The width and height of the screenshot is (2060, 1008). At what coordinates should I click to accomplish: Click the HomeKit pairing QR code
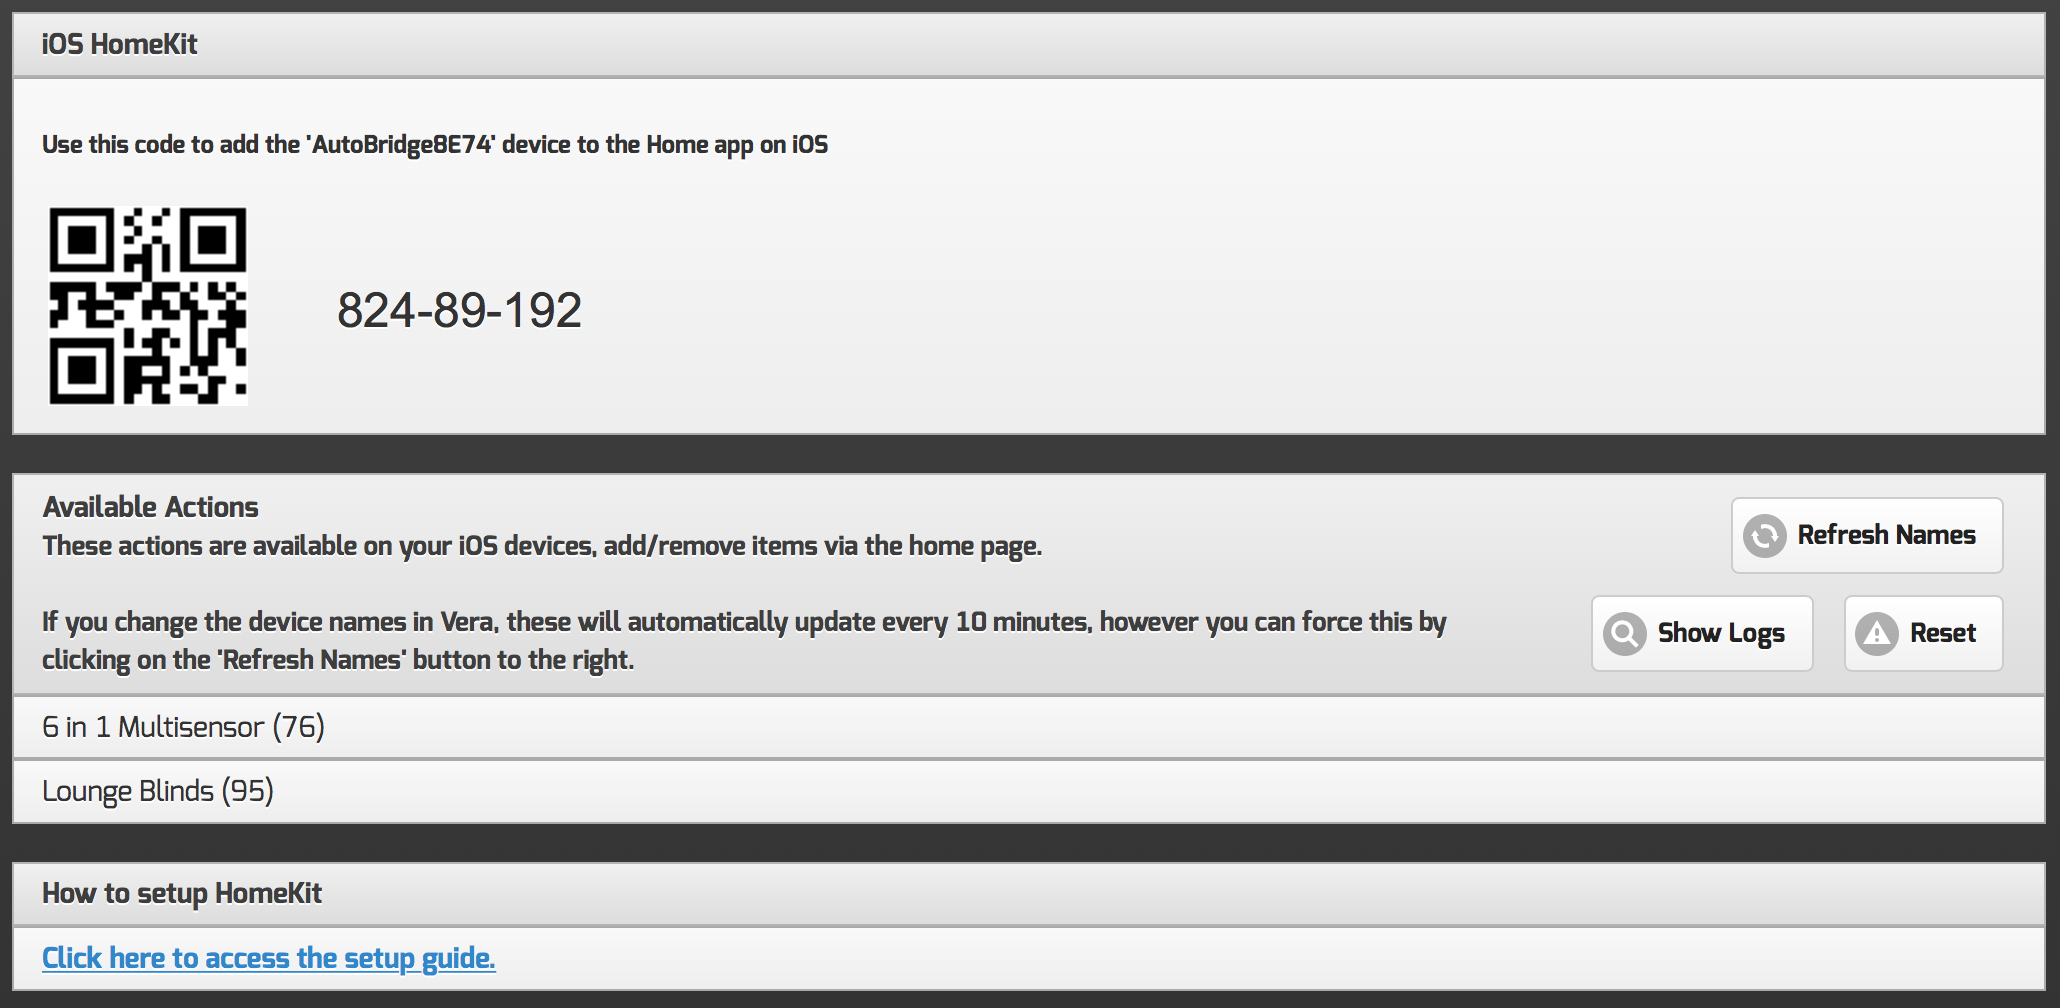[x=148, y=306]
